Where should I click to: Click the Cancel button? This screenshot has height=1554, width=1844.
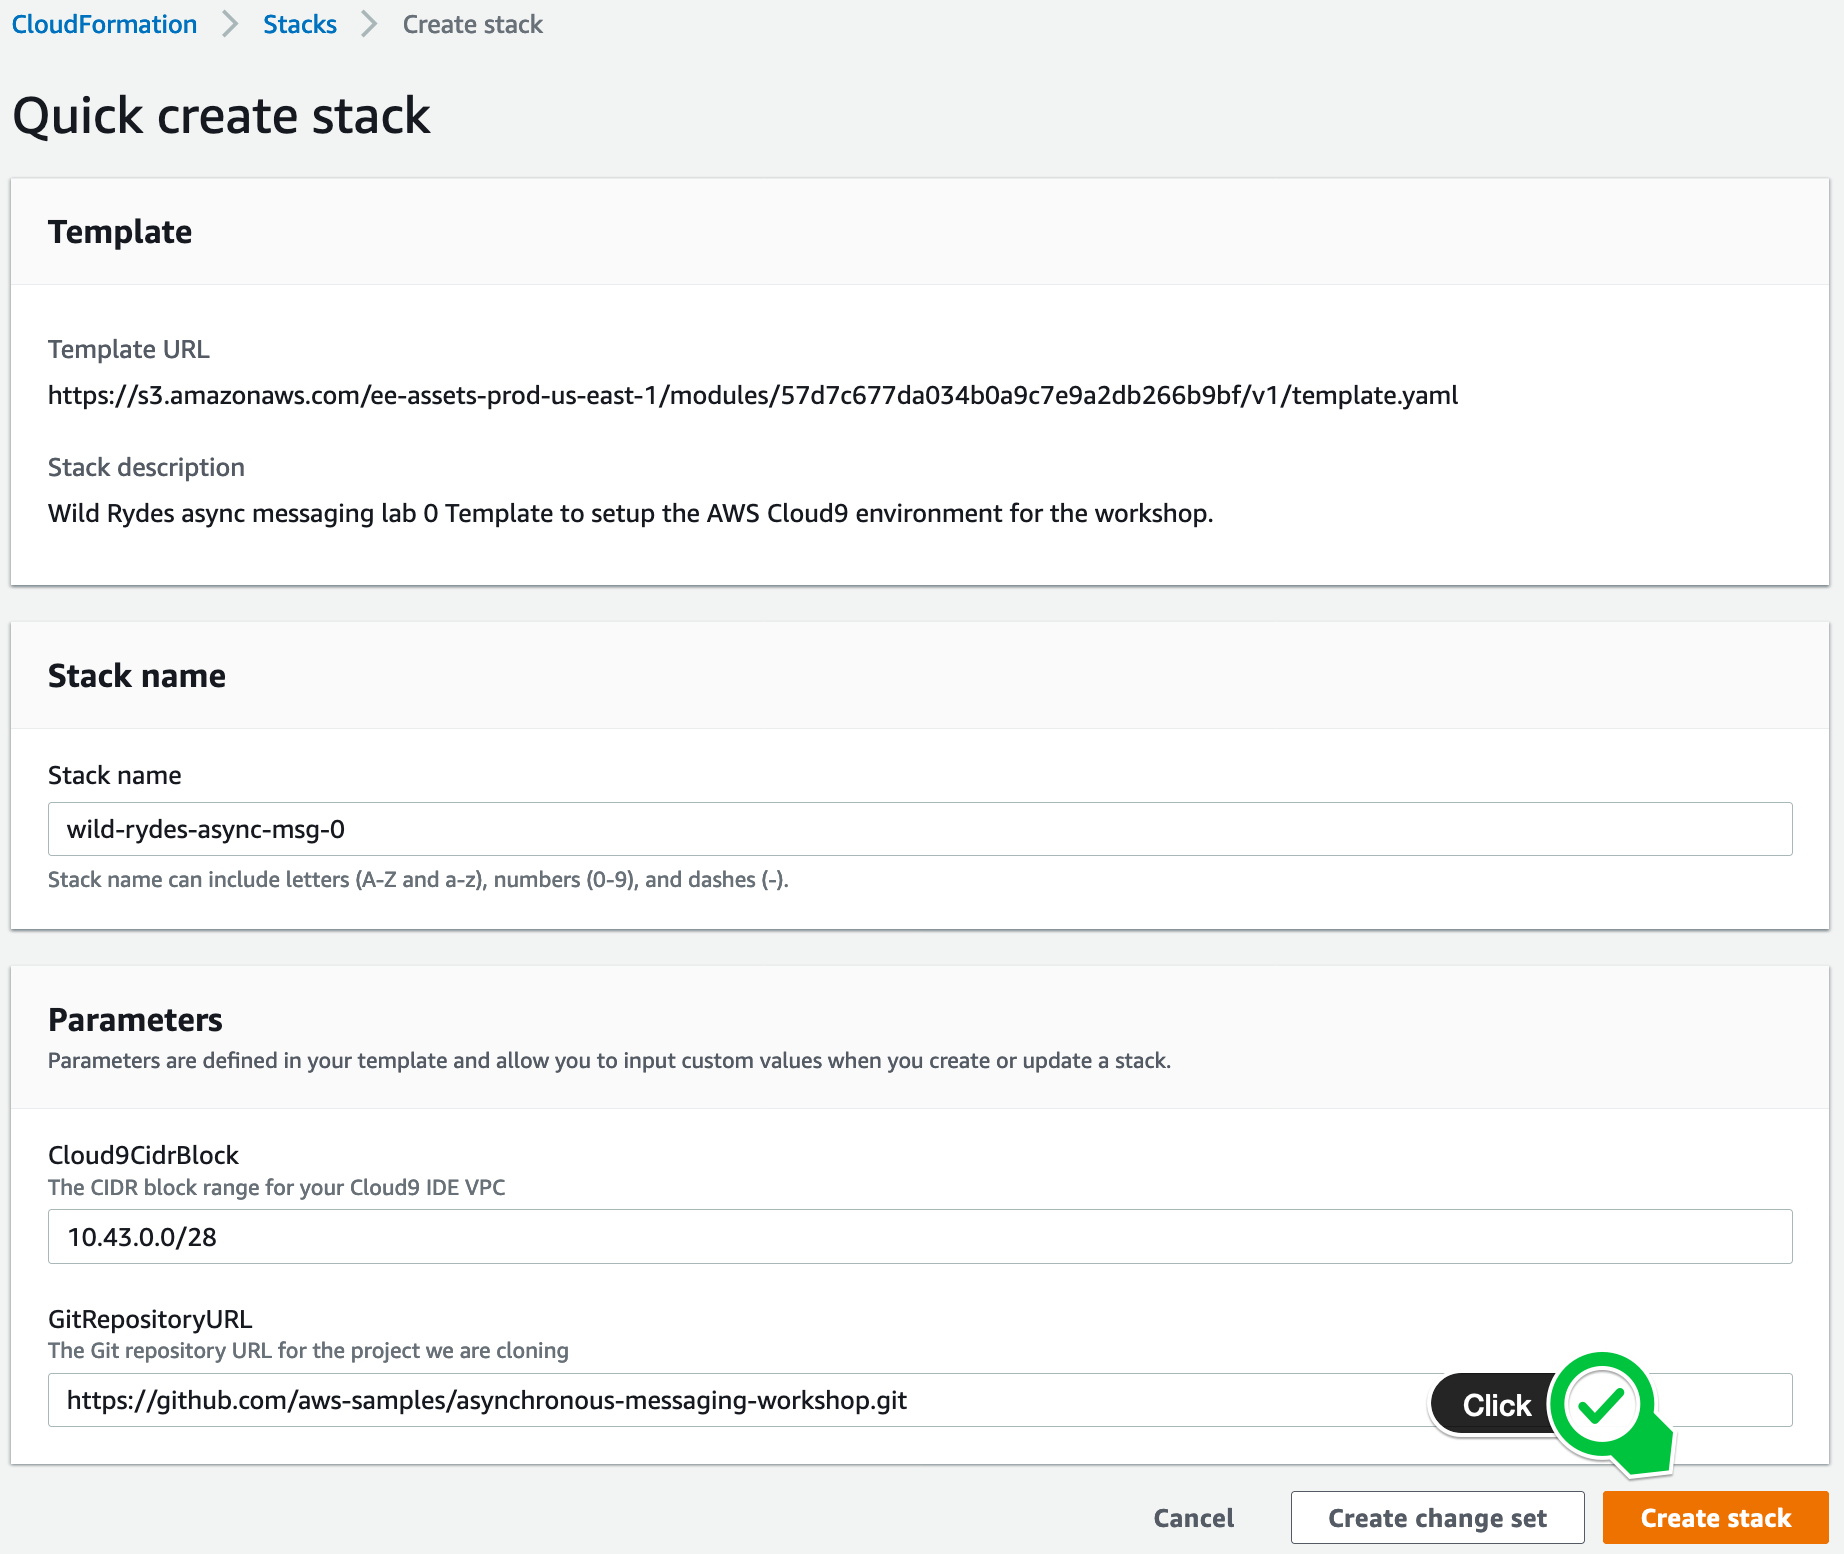coord(1194,1518)
